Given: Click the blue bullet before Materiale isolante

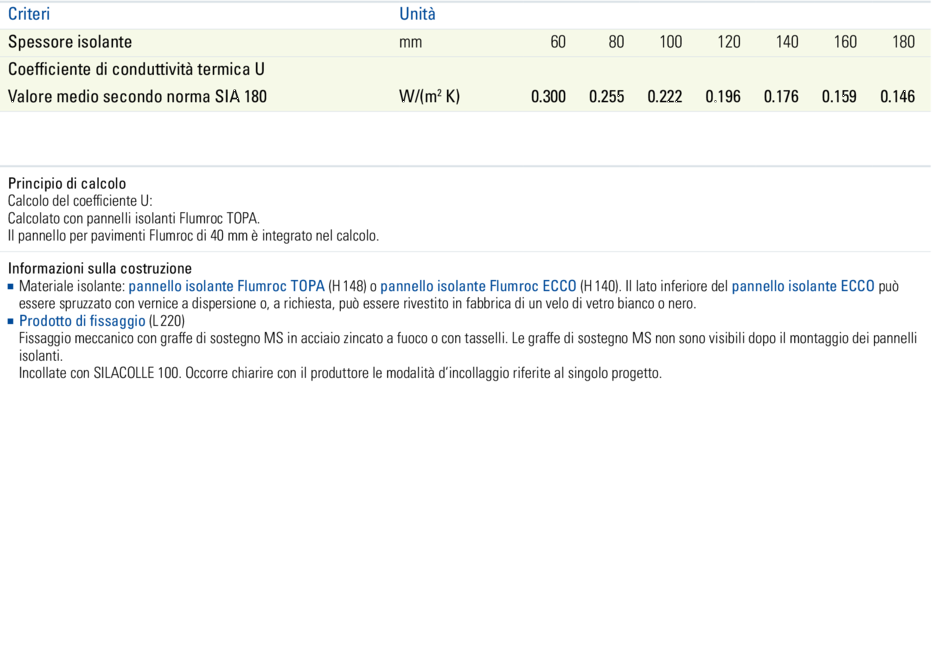Looking at the screenshot, I should [11, 286].
